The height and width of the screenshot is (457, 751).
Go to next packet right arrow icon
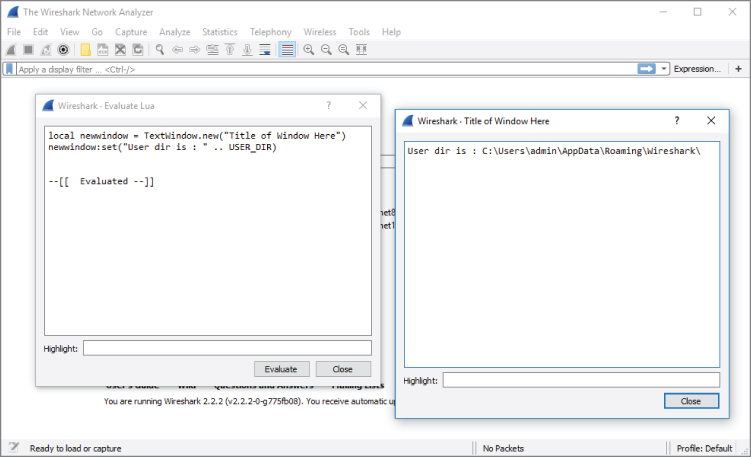coord(194,49)
